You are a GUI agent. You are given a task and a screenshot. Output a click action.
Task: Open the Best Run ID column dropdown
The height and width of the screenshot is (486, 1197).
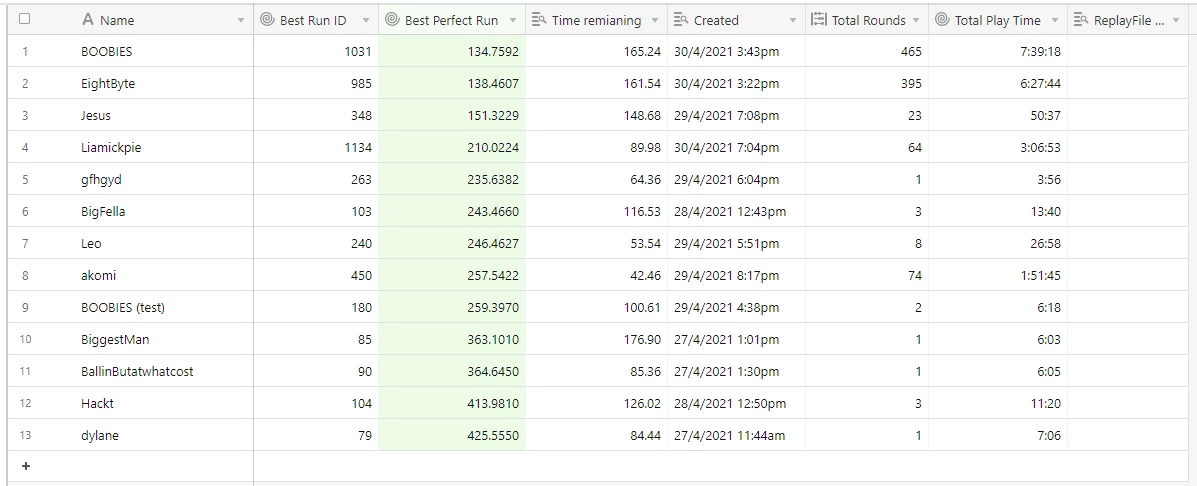[x=366, y=21]
